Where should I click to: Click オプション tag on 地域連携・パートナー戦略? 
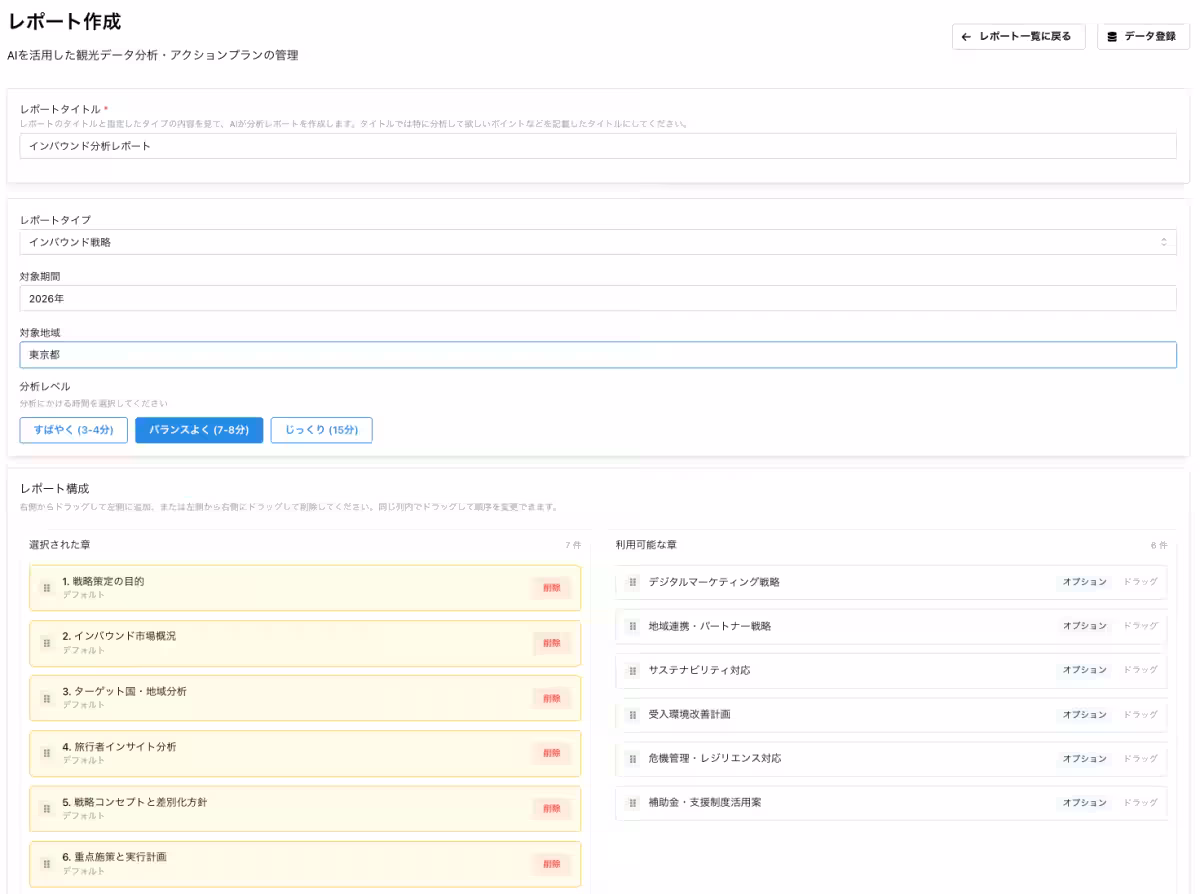(1084, 626)
